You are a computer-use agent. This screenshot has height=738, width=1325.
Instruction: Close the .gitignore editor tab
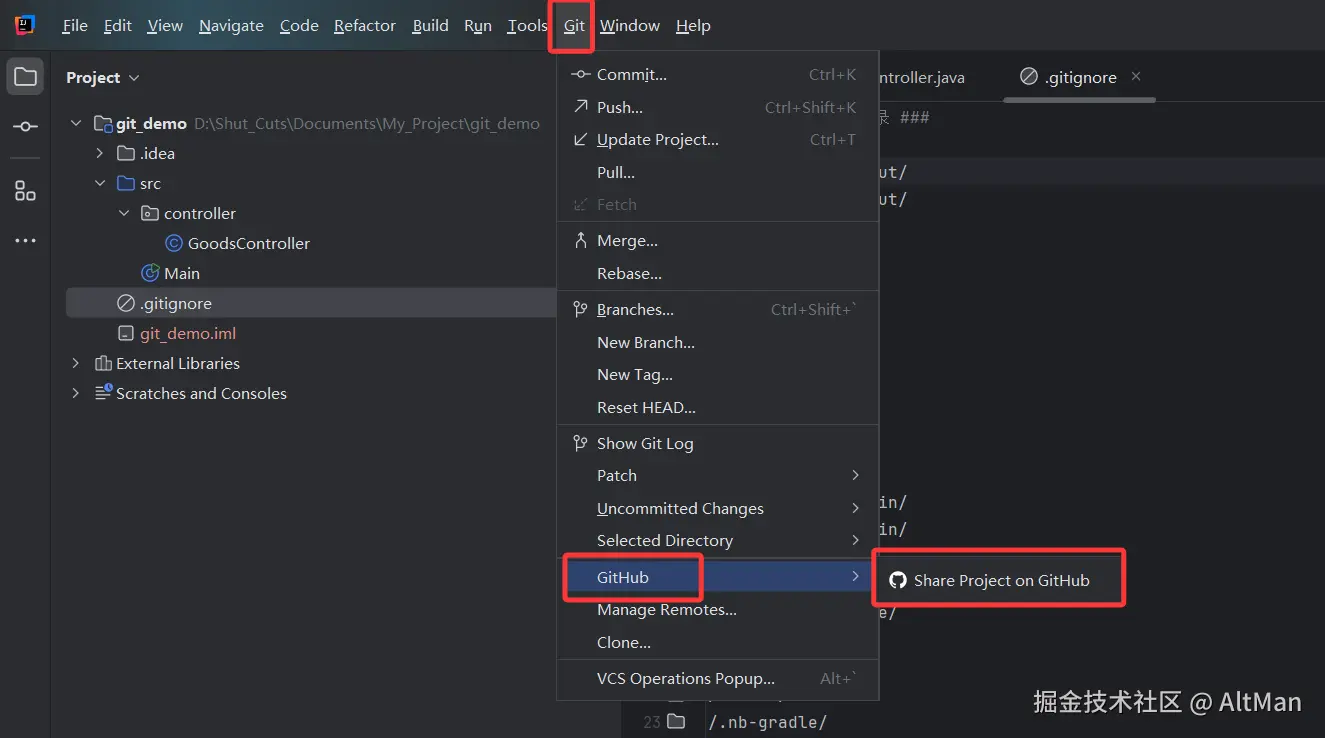click(x=1136, y=76)
